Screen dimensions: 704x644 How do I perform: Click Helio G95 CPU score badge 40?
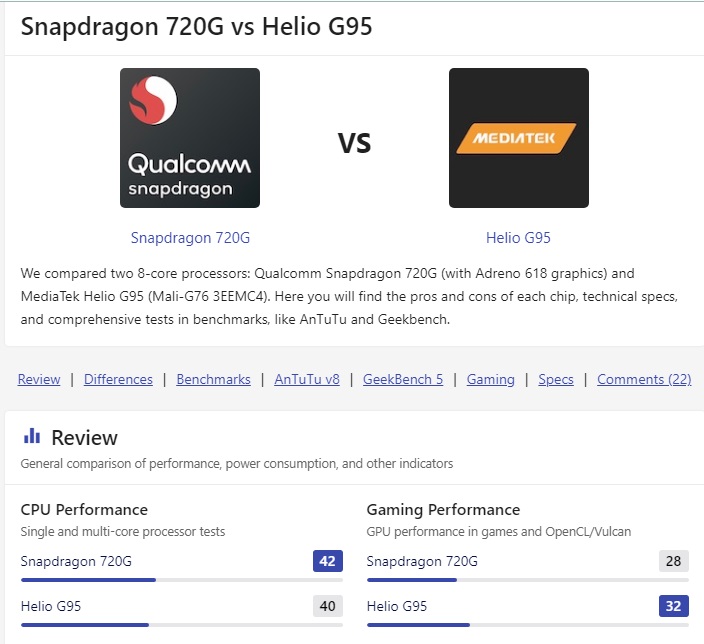pyautogui.click(x=328, y=606)
